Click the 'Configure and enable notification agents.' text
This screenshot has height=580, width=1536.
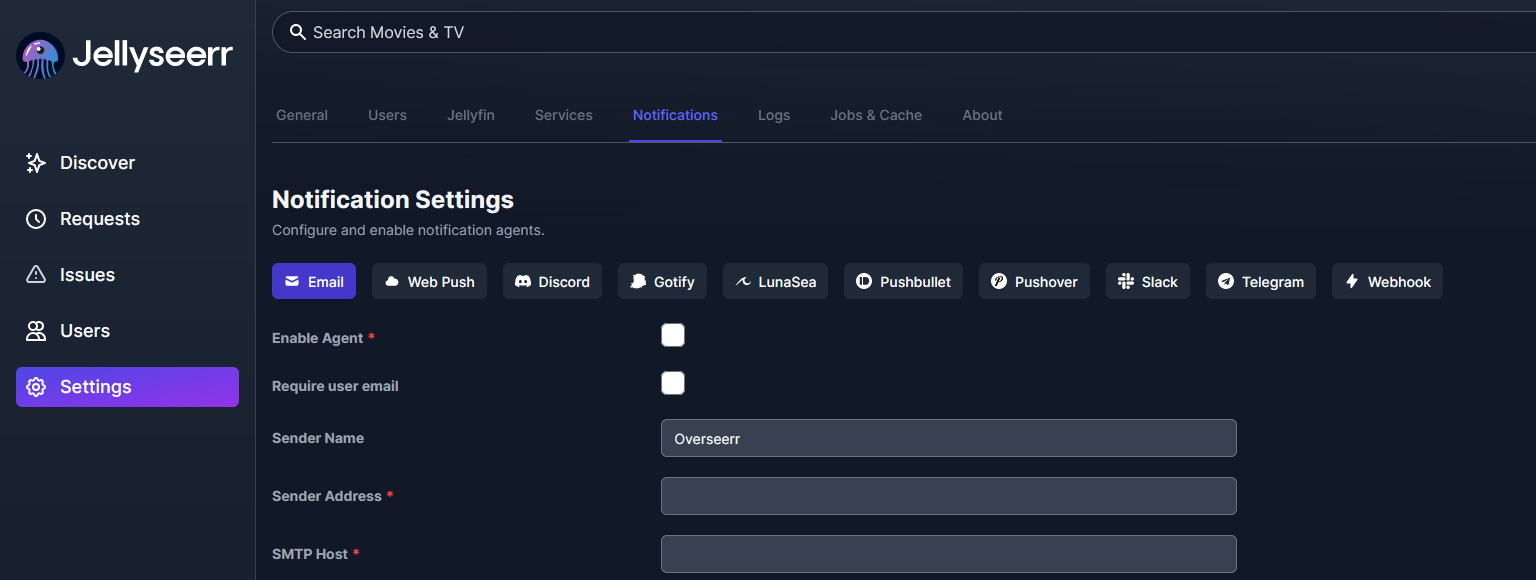pos(408,230)
